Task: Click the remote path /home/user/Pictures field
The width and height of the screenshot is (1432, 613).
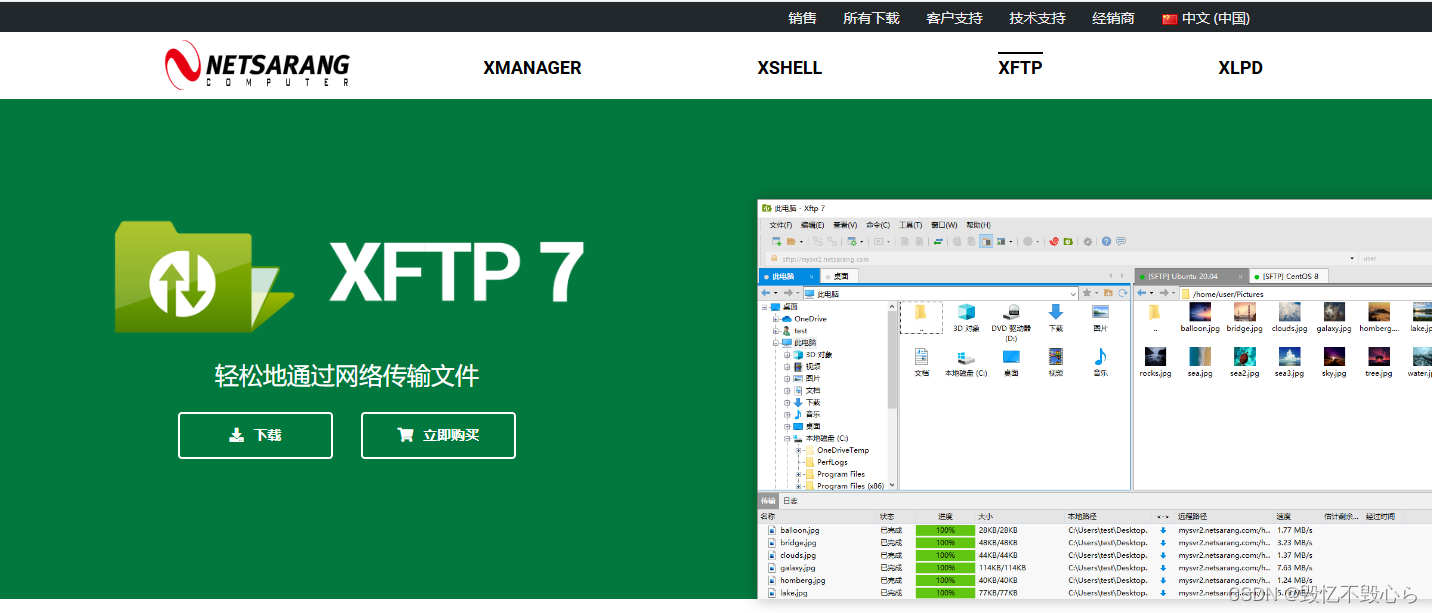Action: [1305, 294]
